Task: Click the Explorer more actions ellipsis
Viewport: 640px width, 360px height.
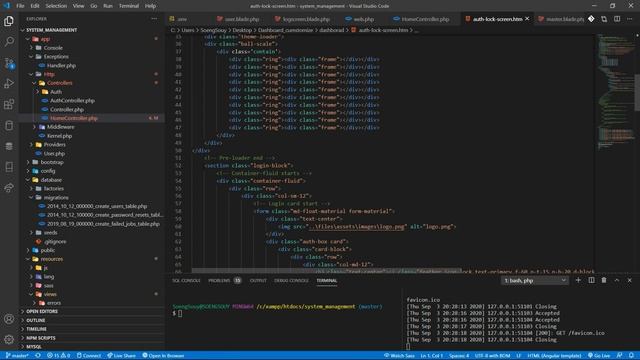Action: pyautogui.click(x=154, y=19)
